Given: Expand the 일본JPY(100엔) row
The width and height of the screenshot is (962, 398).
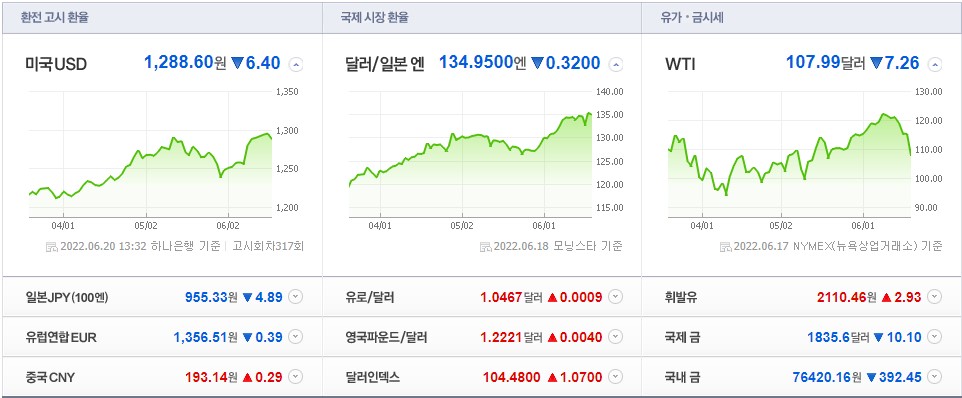Looking at the screenshot, I should tap(296, 297).
